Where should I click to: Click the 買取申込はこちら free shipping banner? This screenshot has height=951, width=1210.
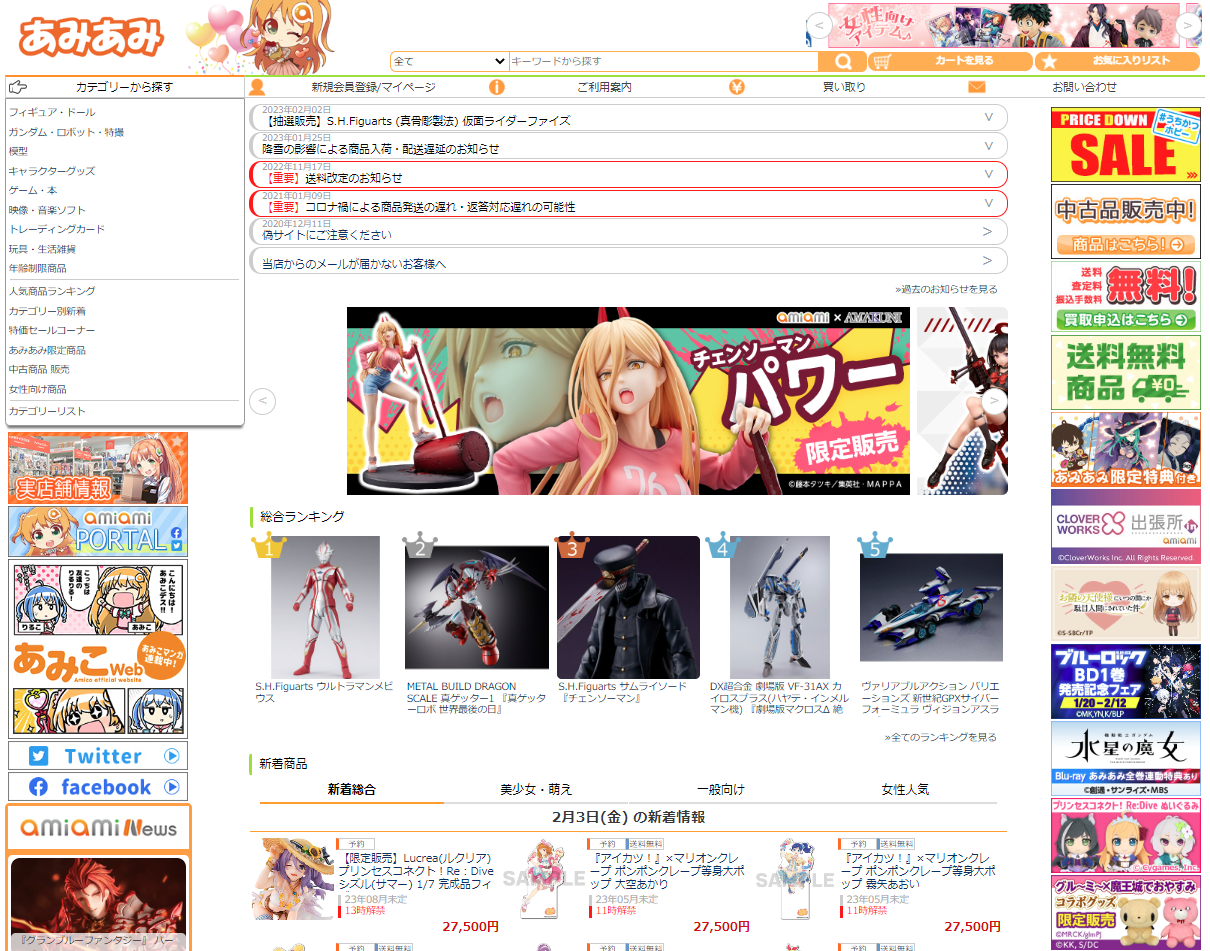coord(1126,296)
